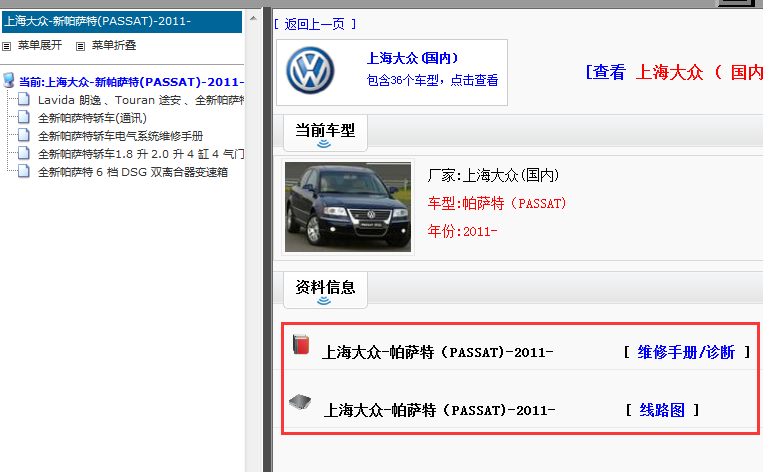Click the 查看 上海大众 (国内 link

click(674, 73)
